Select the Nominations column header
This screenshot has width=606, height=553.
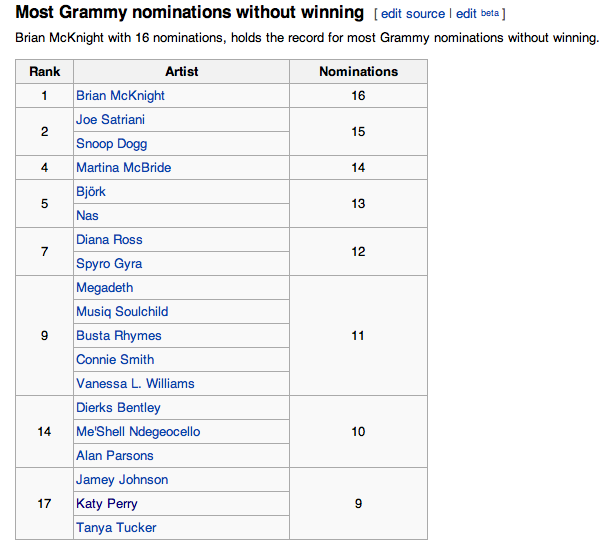pos(358,71)
